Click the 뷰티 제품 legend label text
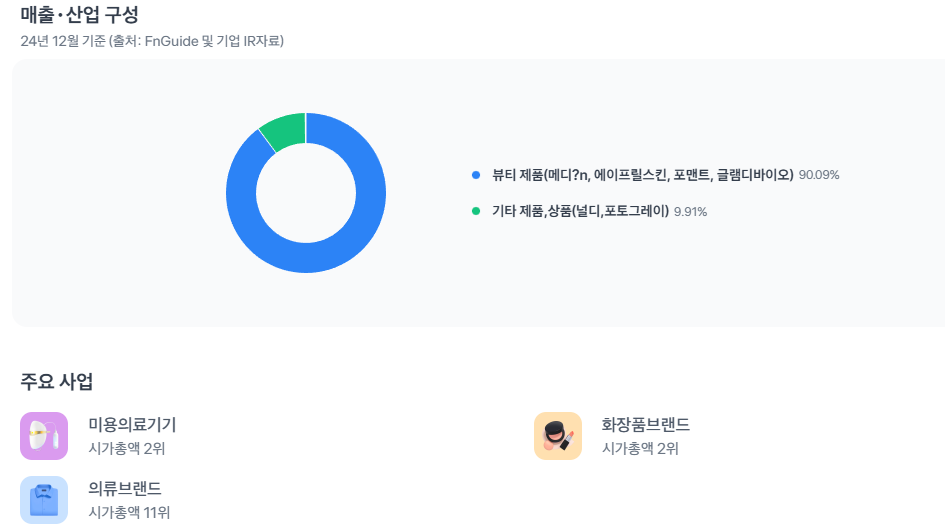The height and width of the screenshot is (532, 945). click(642, 175)
